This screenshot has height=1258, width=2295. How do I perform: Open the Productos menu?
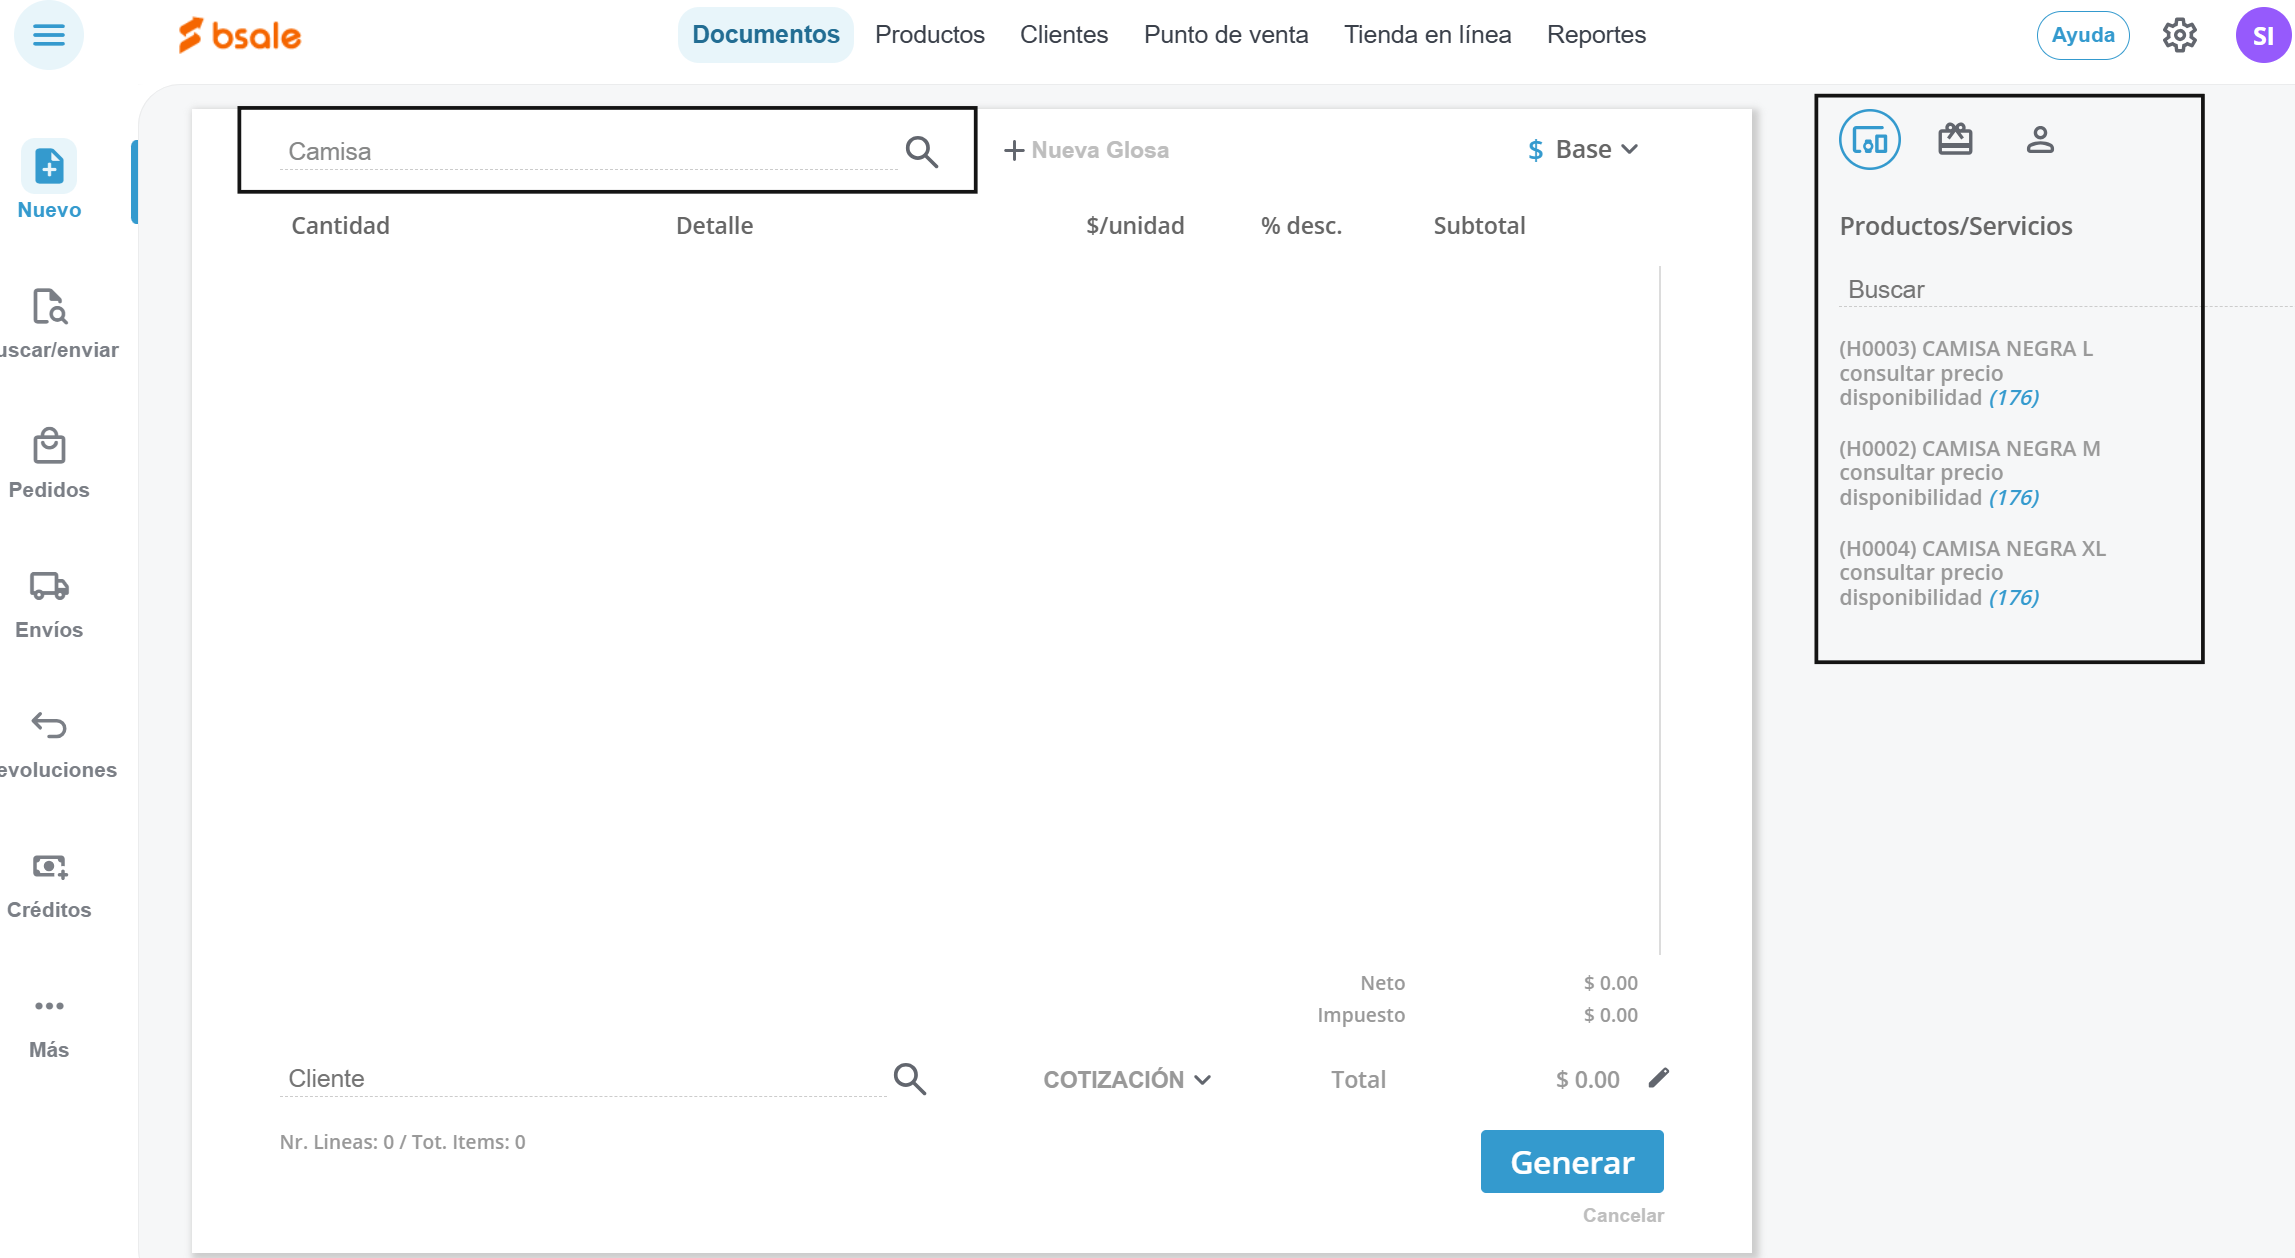coord(929,35)
